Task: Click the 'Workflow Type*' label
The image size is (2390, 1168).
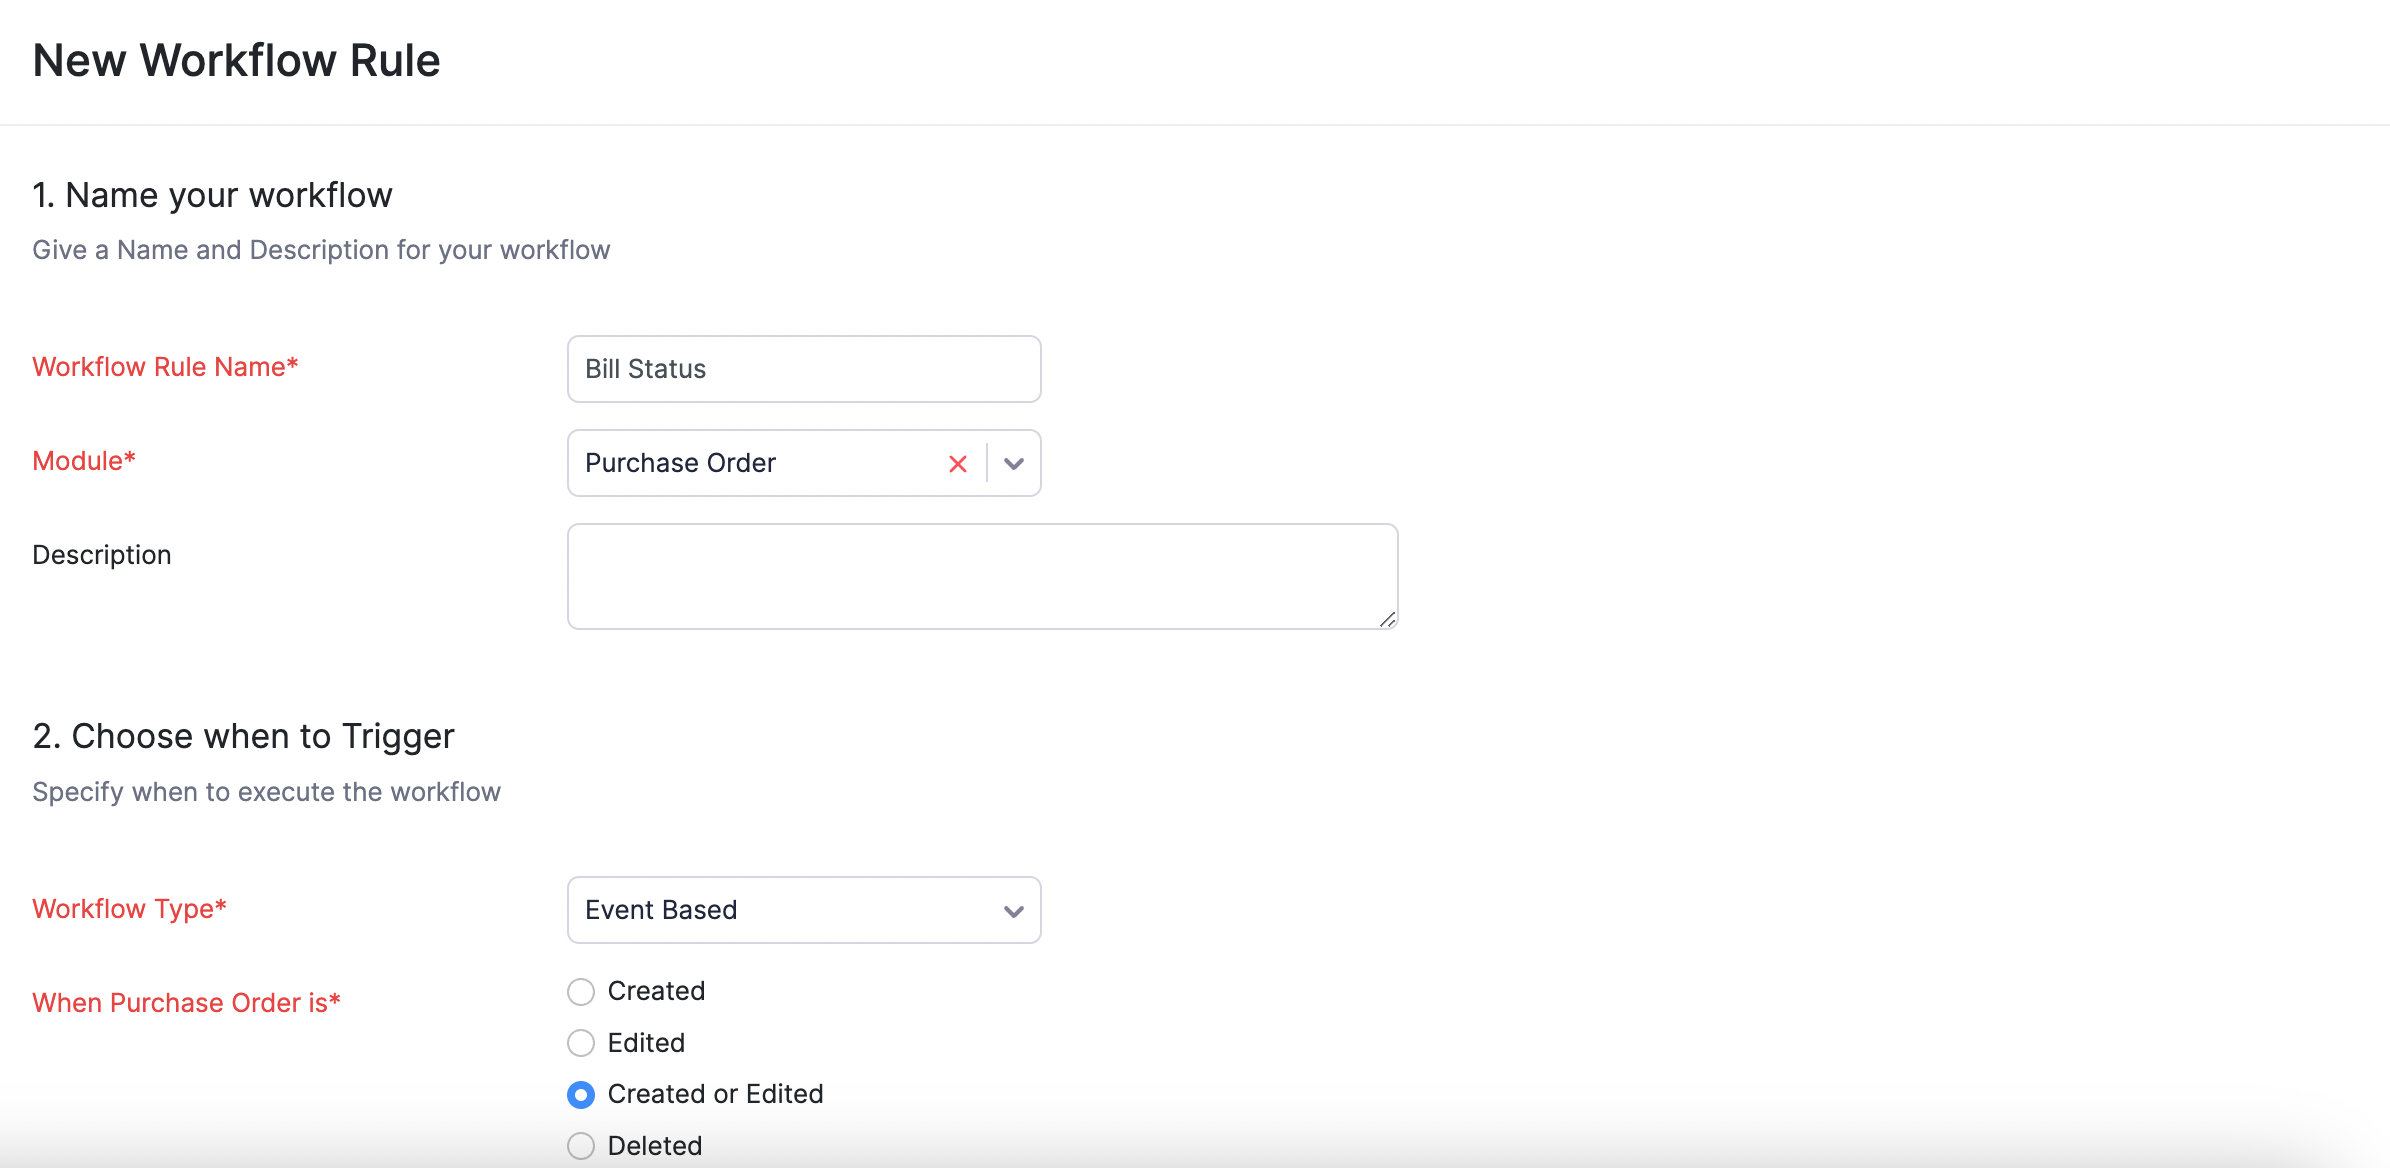Action: (130, 909)
